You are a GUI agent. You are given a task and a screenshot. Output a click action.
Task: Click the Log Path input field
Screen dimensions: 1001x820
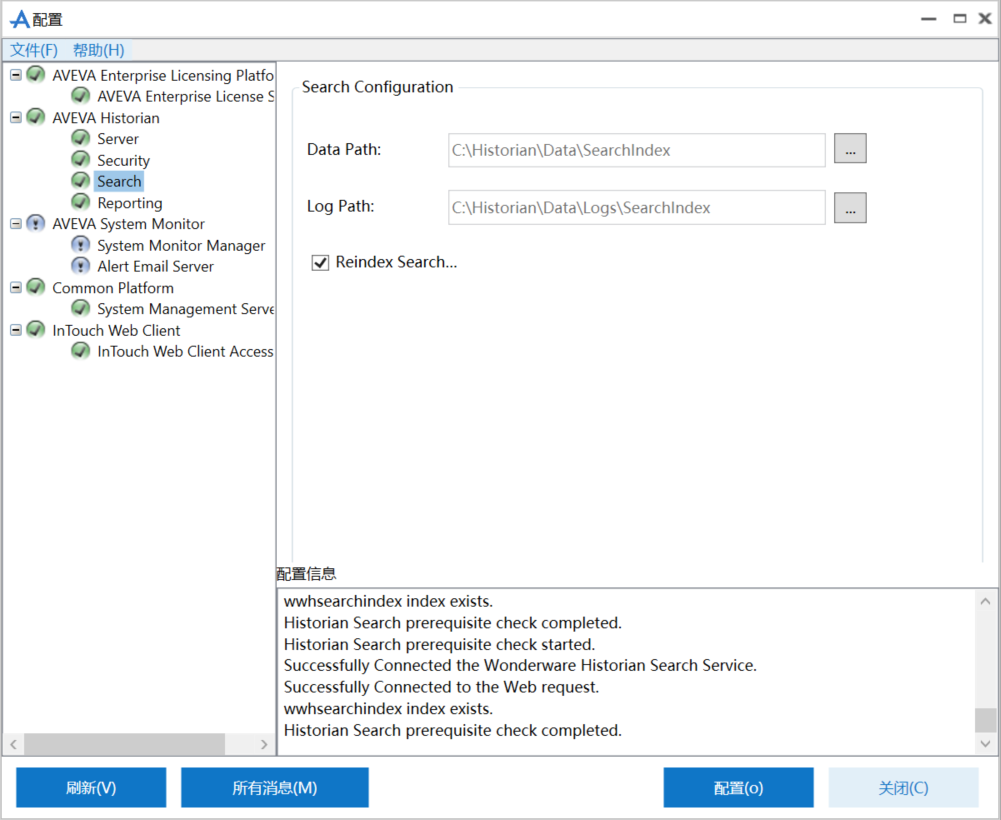point(636,208)
